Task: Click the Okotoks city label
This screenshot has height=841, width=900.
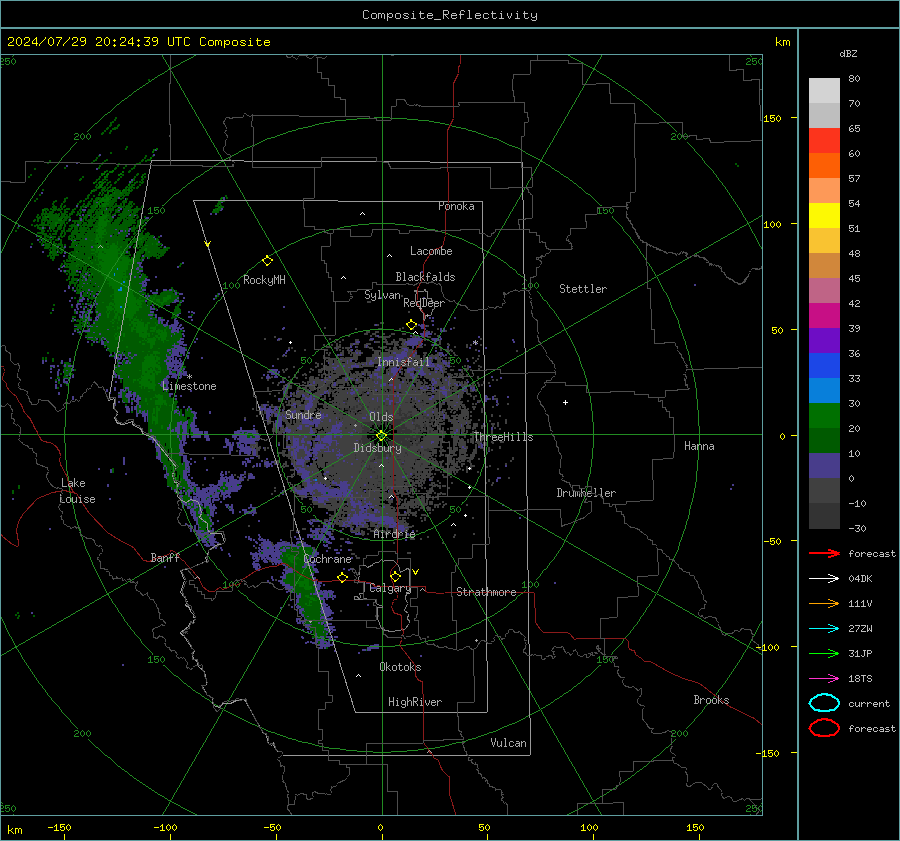Action: pyautogui.click(x=400, y=667)
